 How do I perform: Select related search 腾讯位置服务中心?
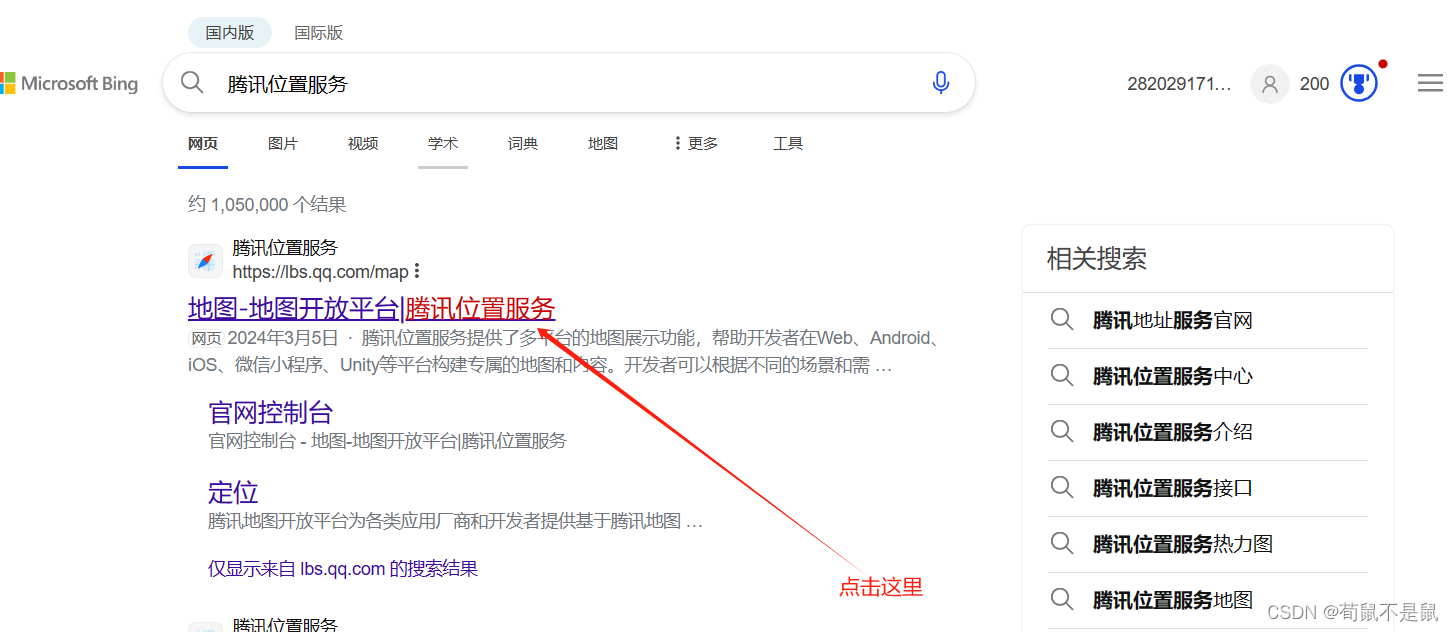tap(1173, 377)
